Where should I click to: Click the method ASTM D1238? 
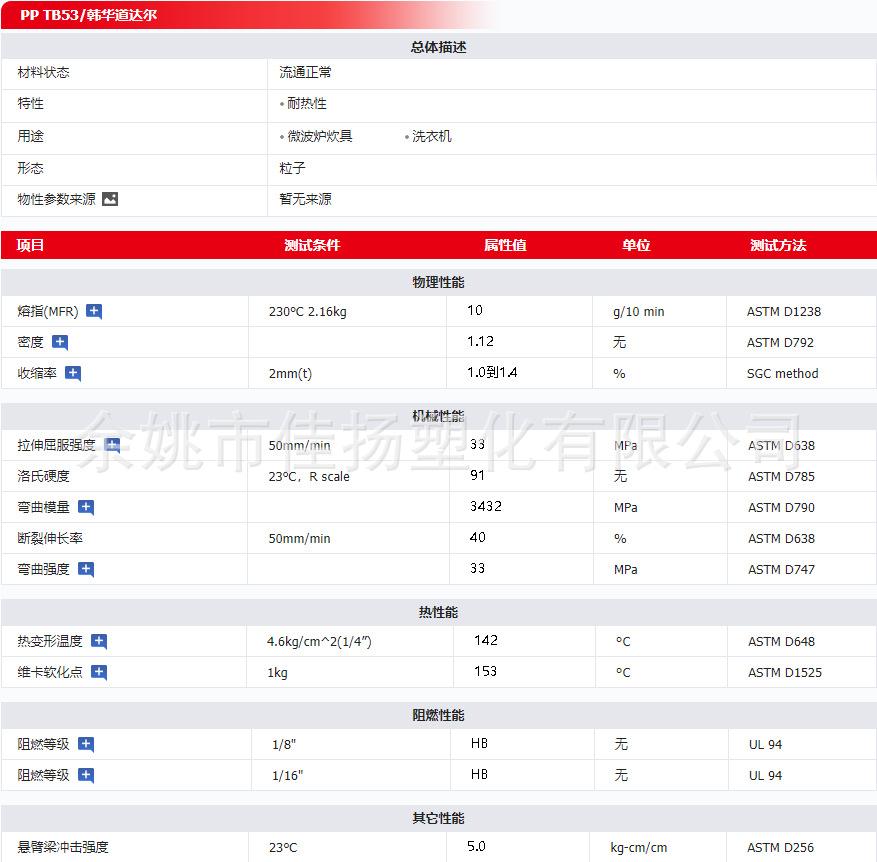[x=784, y=312]
